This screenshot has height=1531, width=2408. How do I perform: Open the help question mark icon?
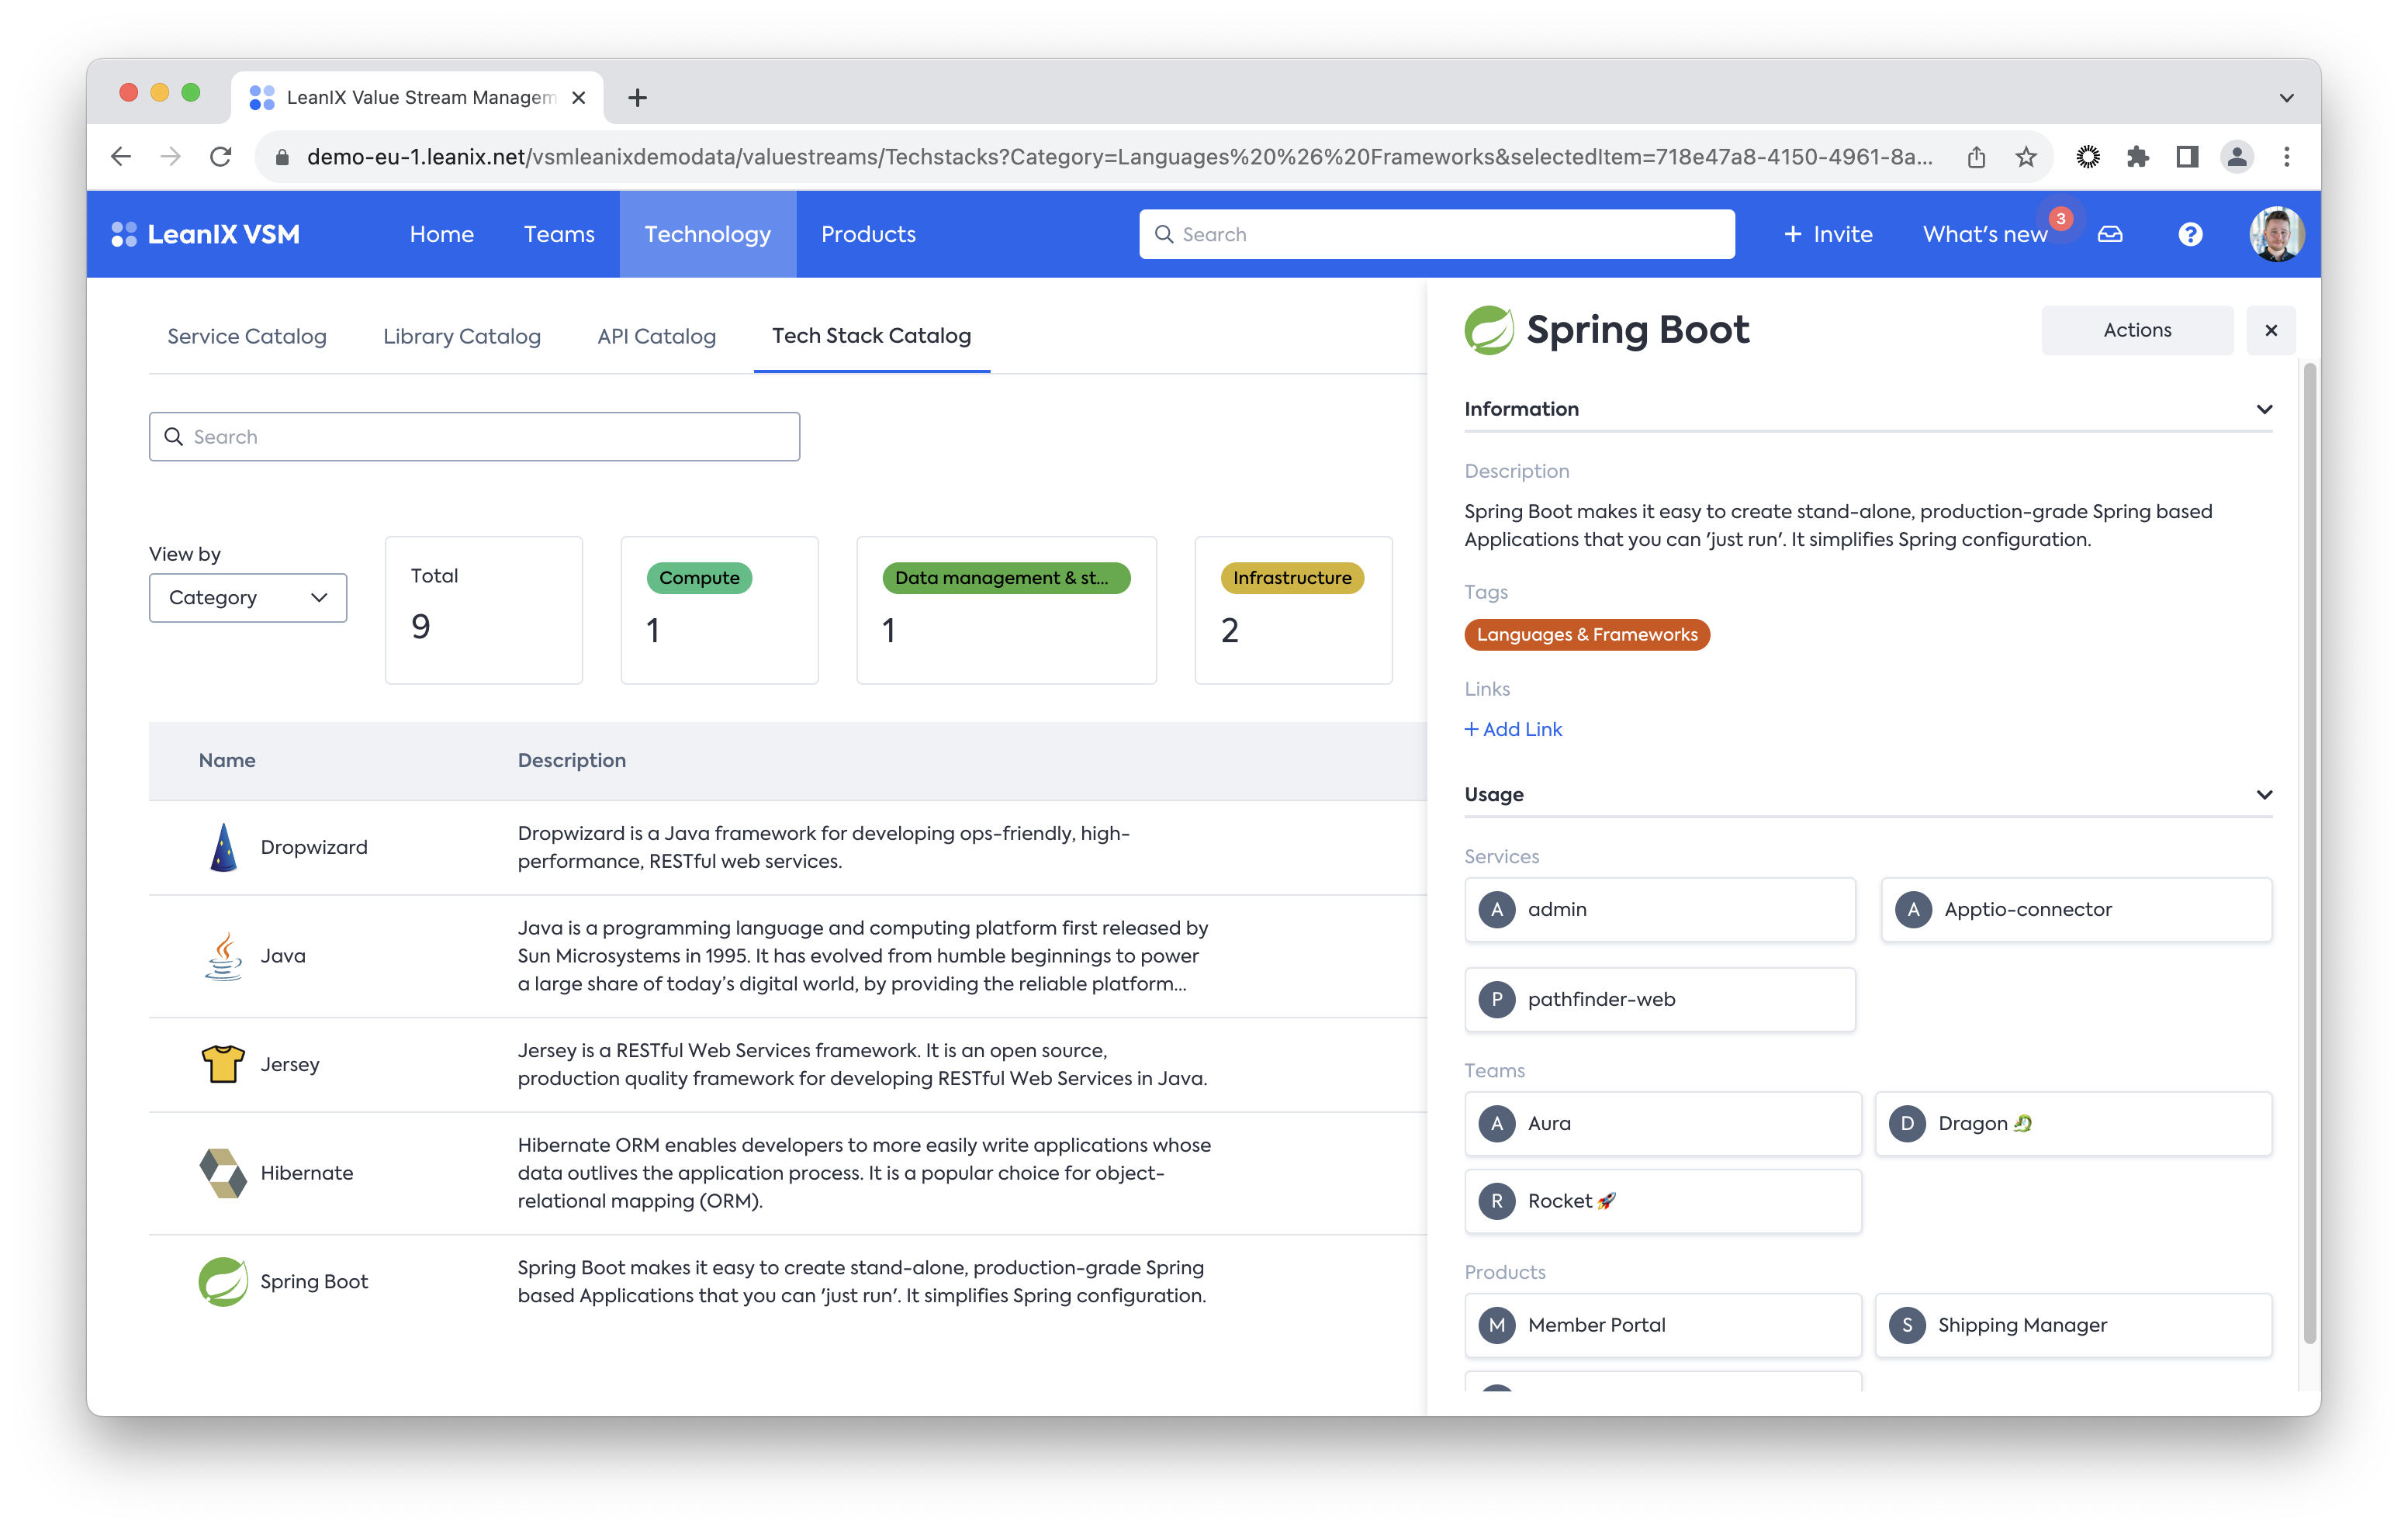2190,234
